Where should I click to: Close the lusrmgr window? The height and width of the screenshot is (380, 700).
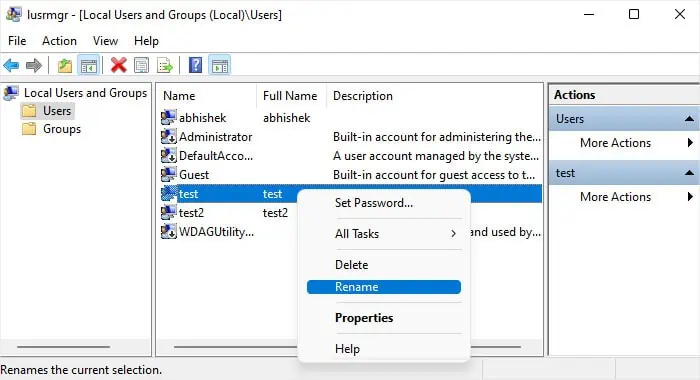click(x=679, y=14)
